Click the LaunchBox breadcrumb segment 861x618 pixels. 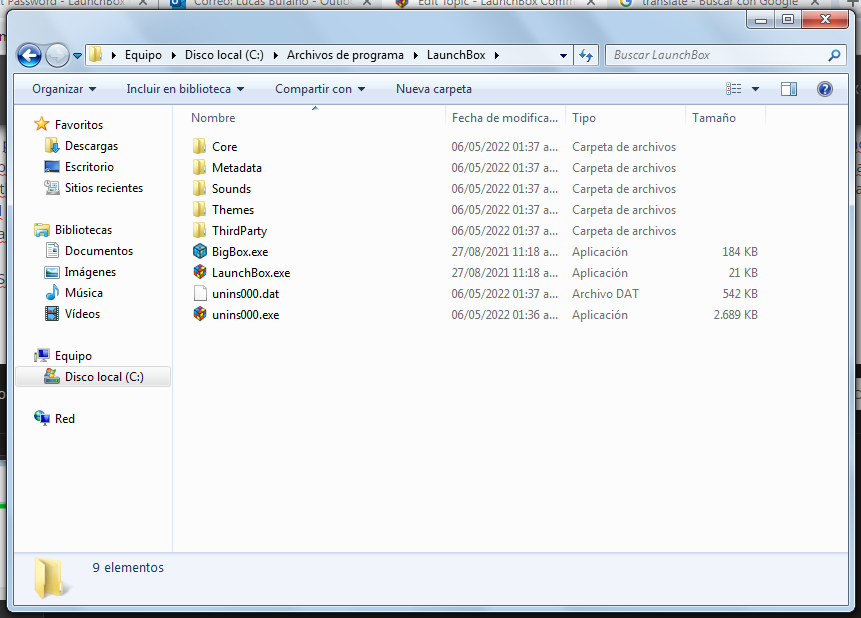coord(456,55)
